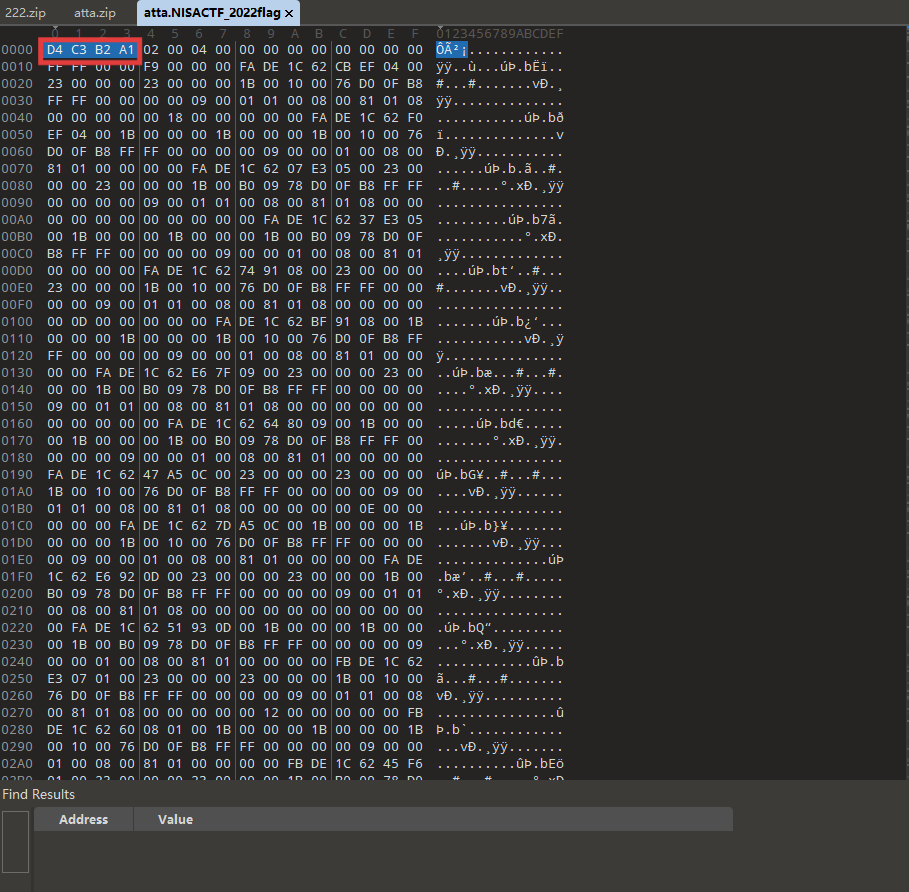Image resolution: width=909 pixels, height=892 pixels.
Task: Click hex column header F
Action: (416, 33)
